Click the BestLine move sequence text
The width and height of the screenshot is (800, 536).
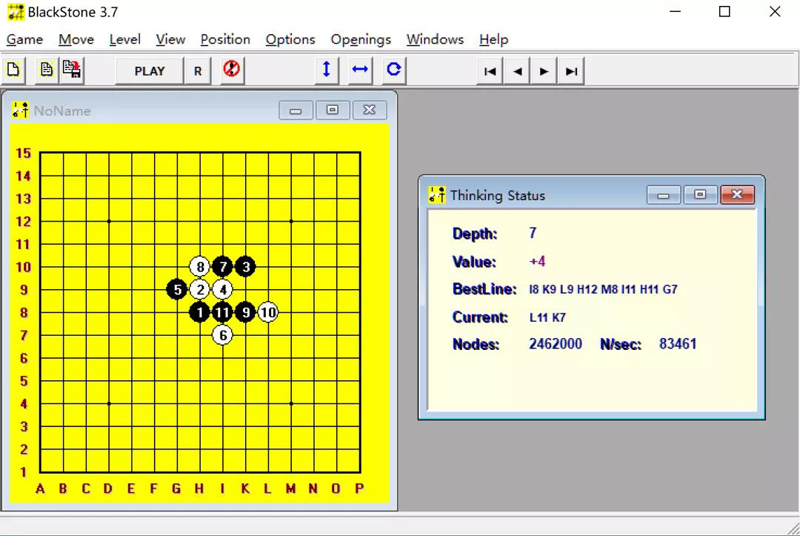[603, 290]
